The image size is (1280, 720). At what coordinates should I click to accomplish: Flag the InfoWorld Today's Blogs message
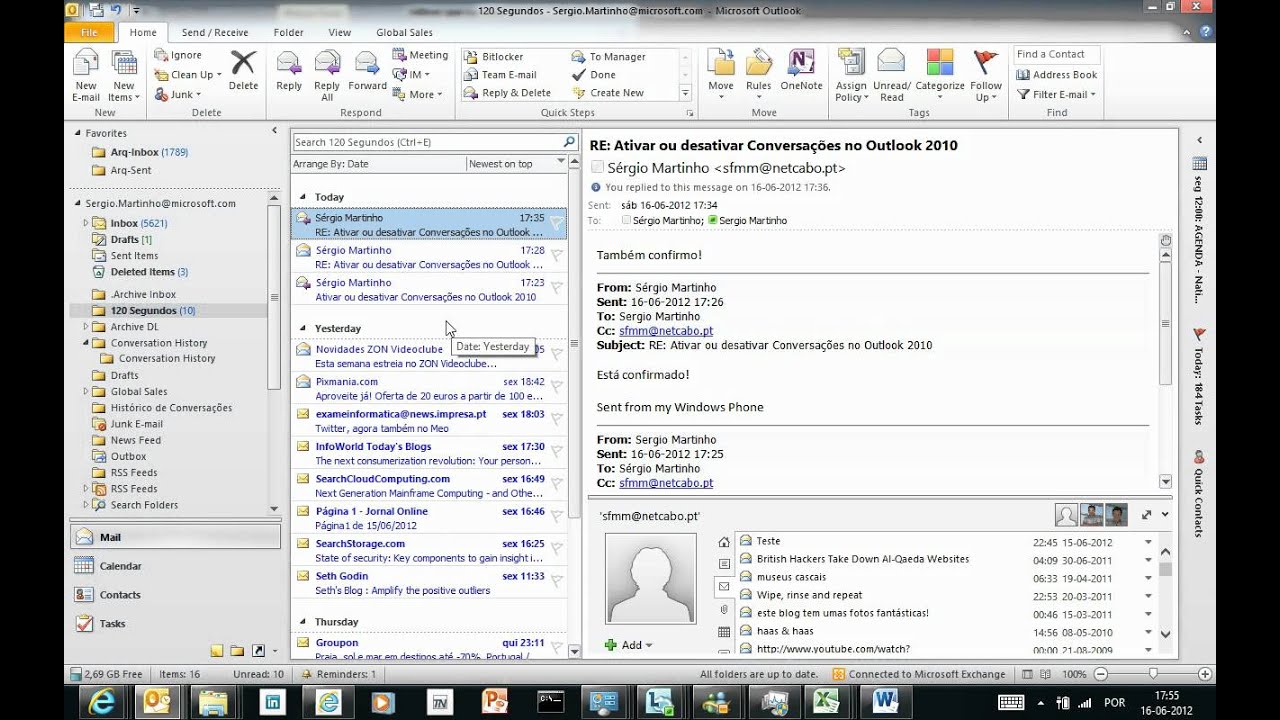point(557,452)
